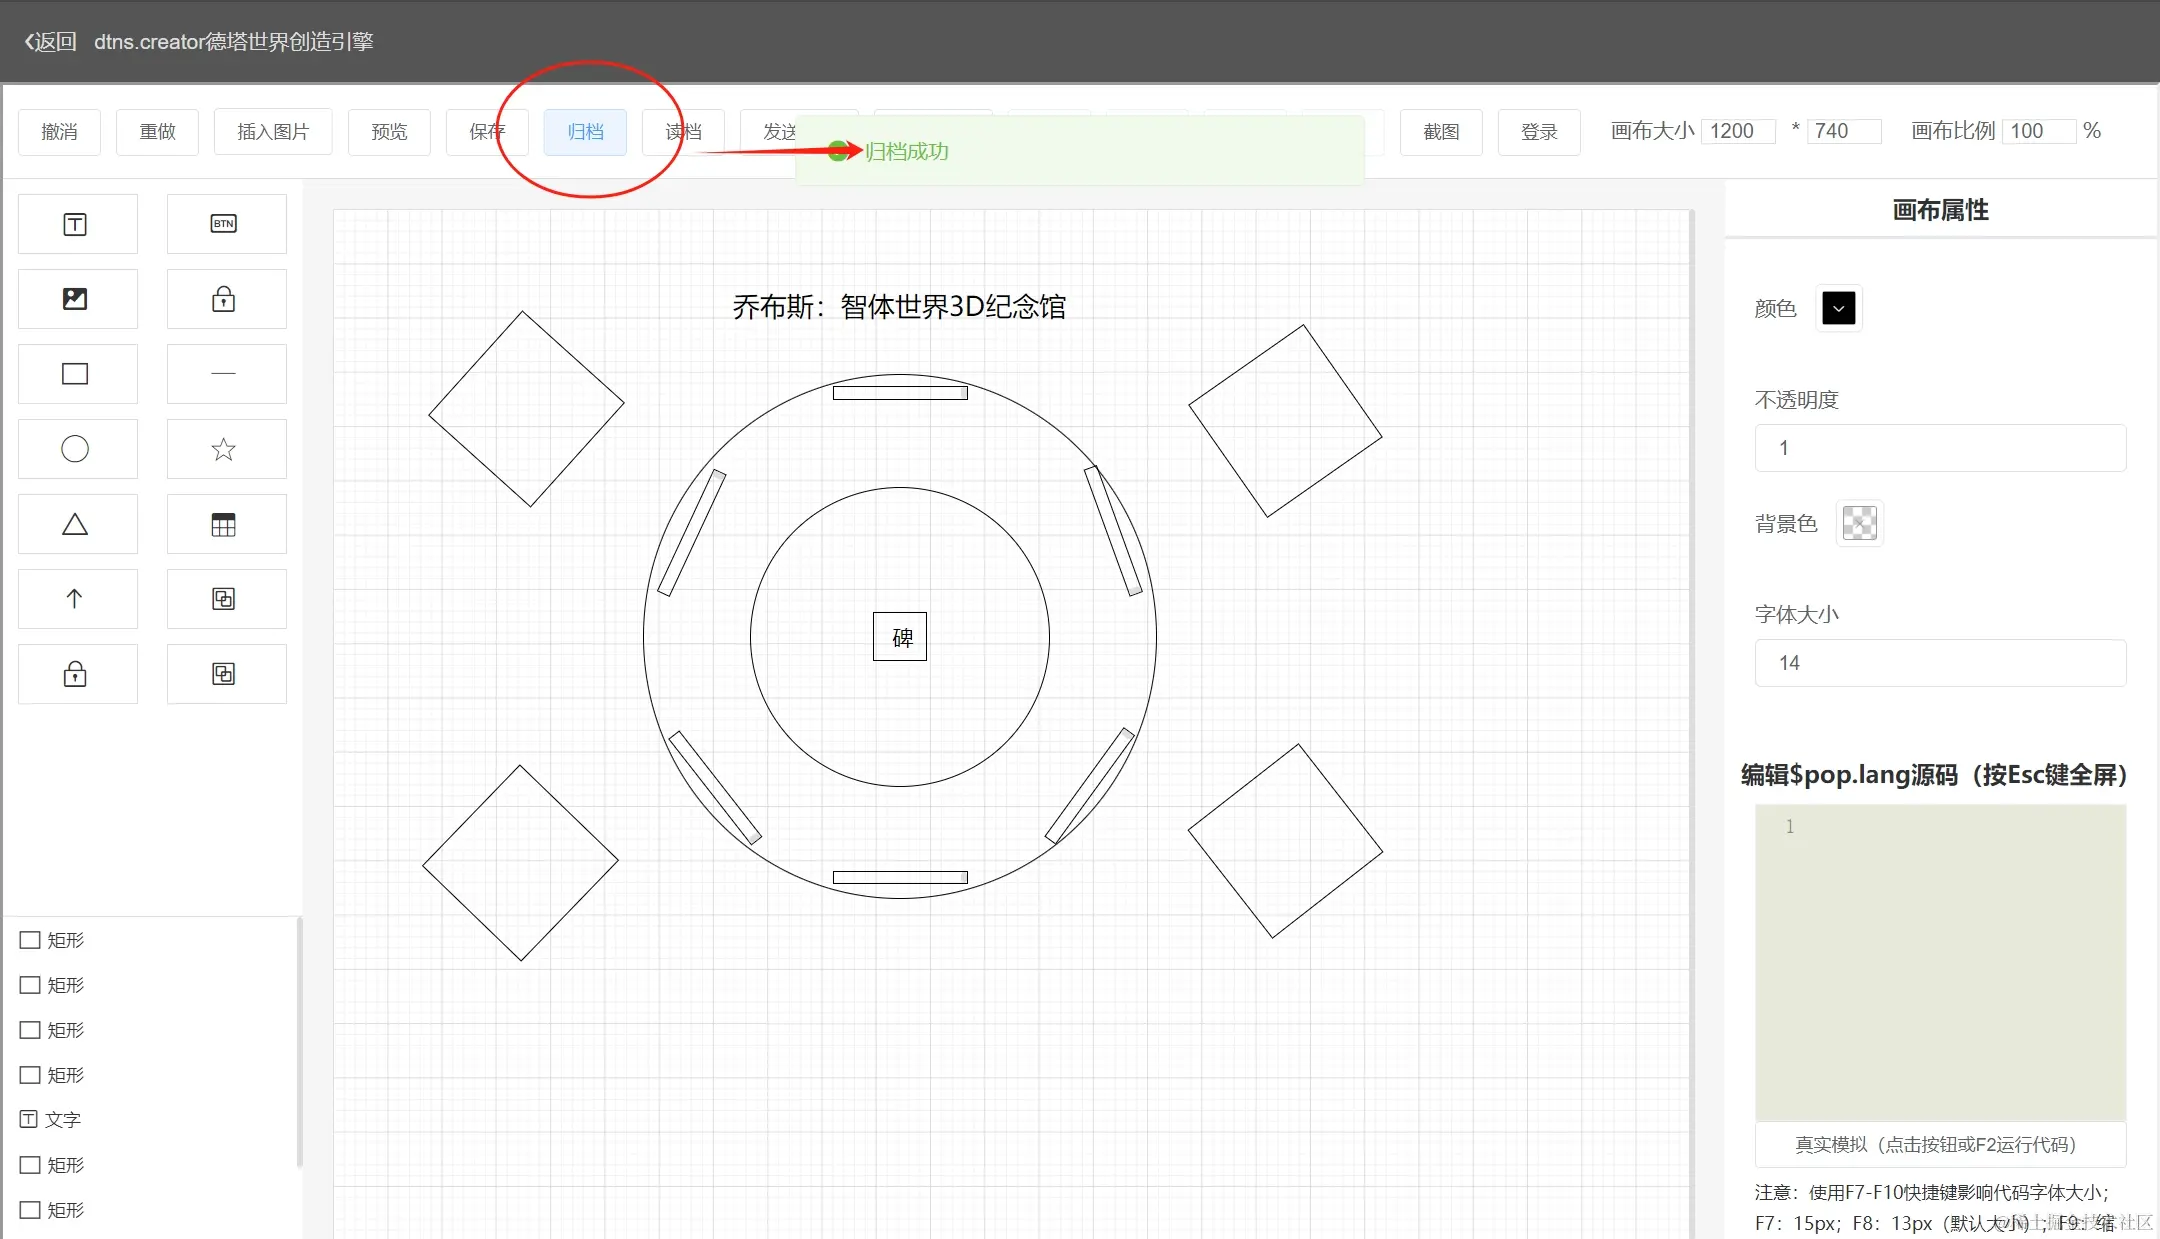Select the circle shape tool
The height and width of the screenshot is (1239, 2160).
point(77,448)
